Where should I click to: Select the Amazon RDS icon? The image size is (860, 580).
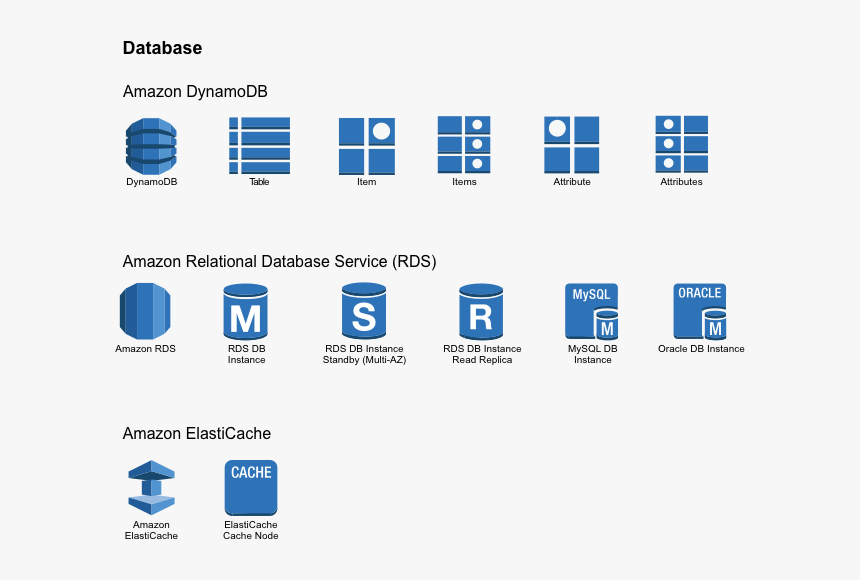[145, 311]
